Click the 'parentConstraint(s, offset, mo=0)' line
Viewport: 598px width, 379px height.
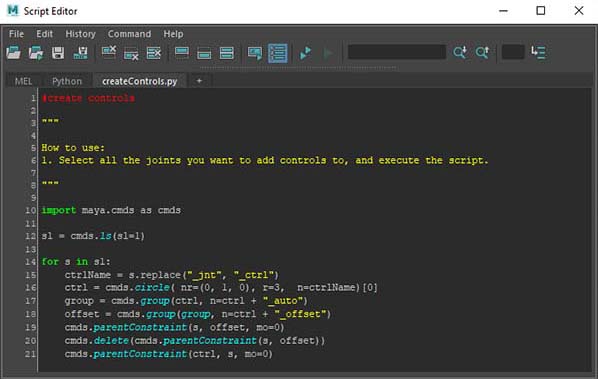[x=174, y=328]
